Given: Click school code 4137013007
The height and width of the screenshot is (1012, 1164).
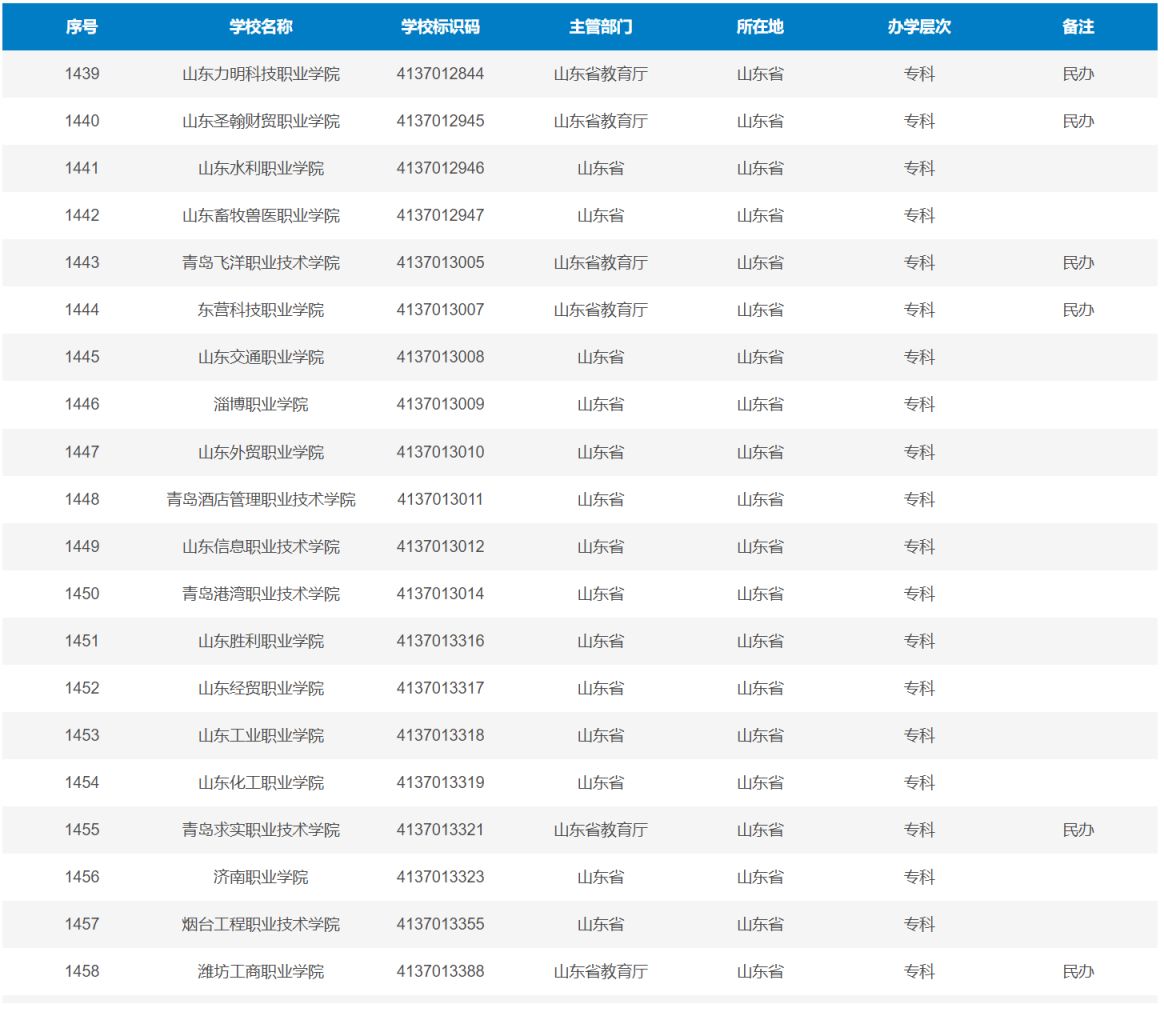Looking at the screenshot, I should [x=440, y=310].
